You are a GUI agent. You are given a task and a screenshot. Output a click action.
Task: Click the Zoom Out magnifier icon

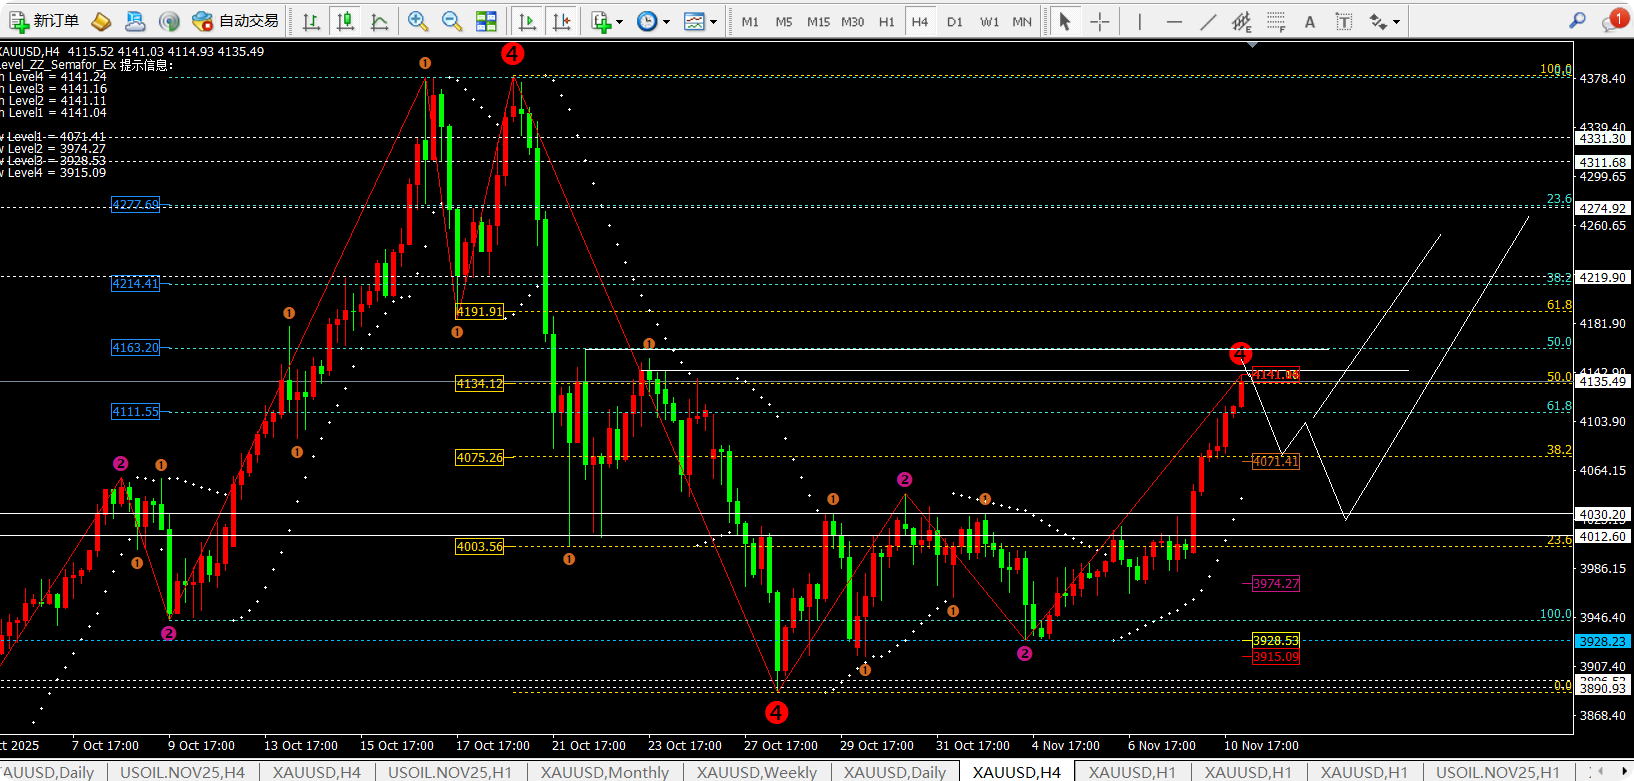pos(452,21)
